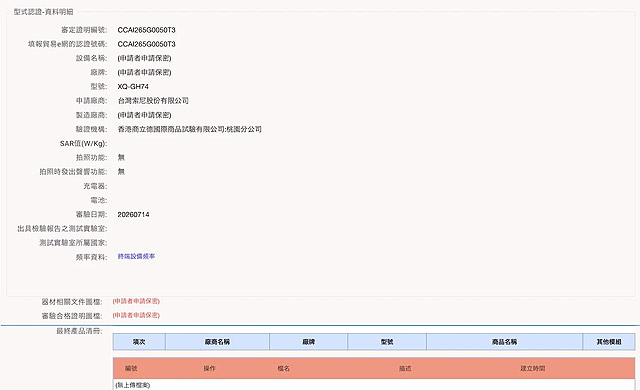Click the 拍照時發出聲響功能 label
Screen dimensions: 640x390
point(73,172)
